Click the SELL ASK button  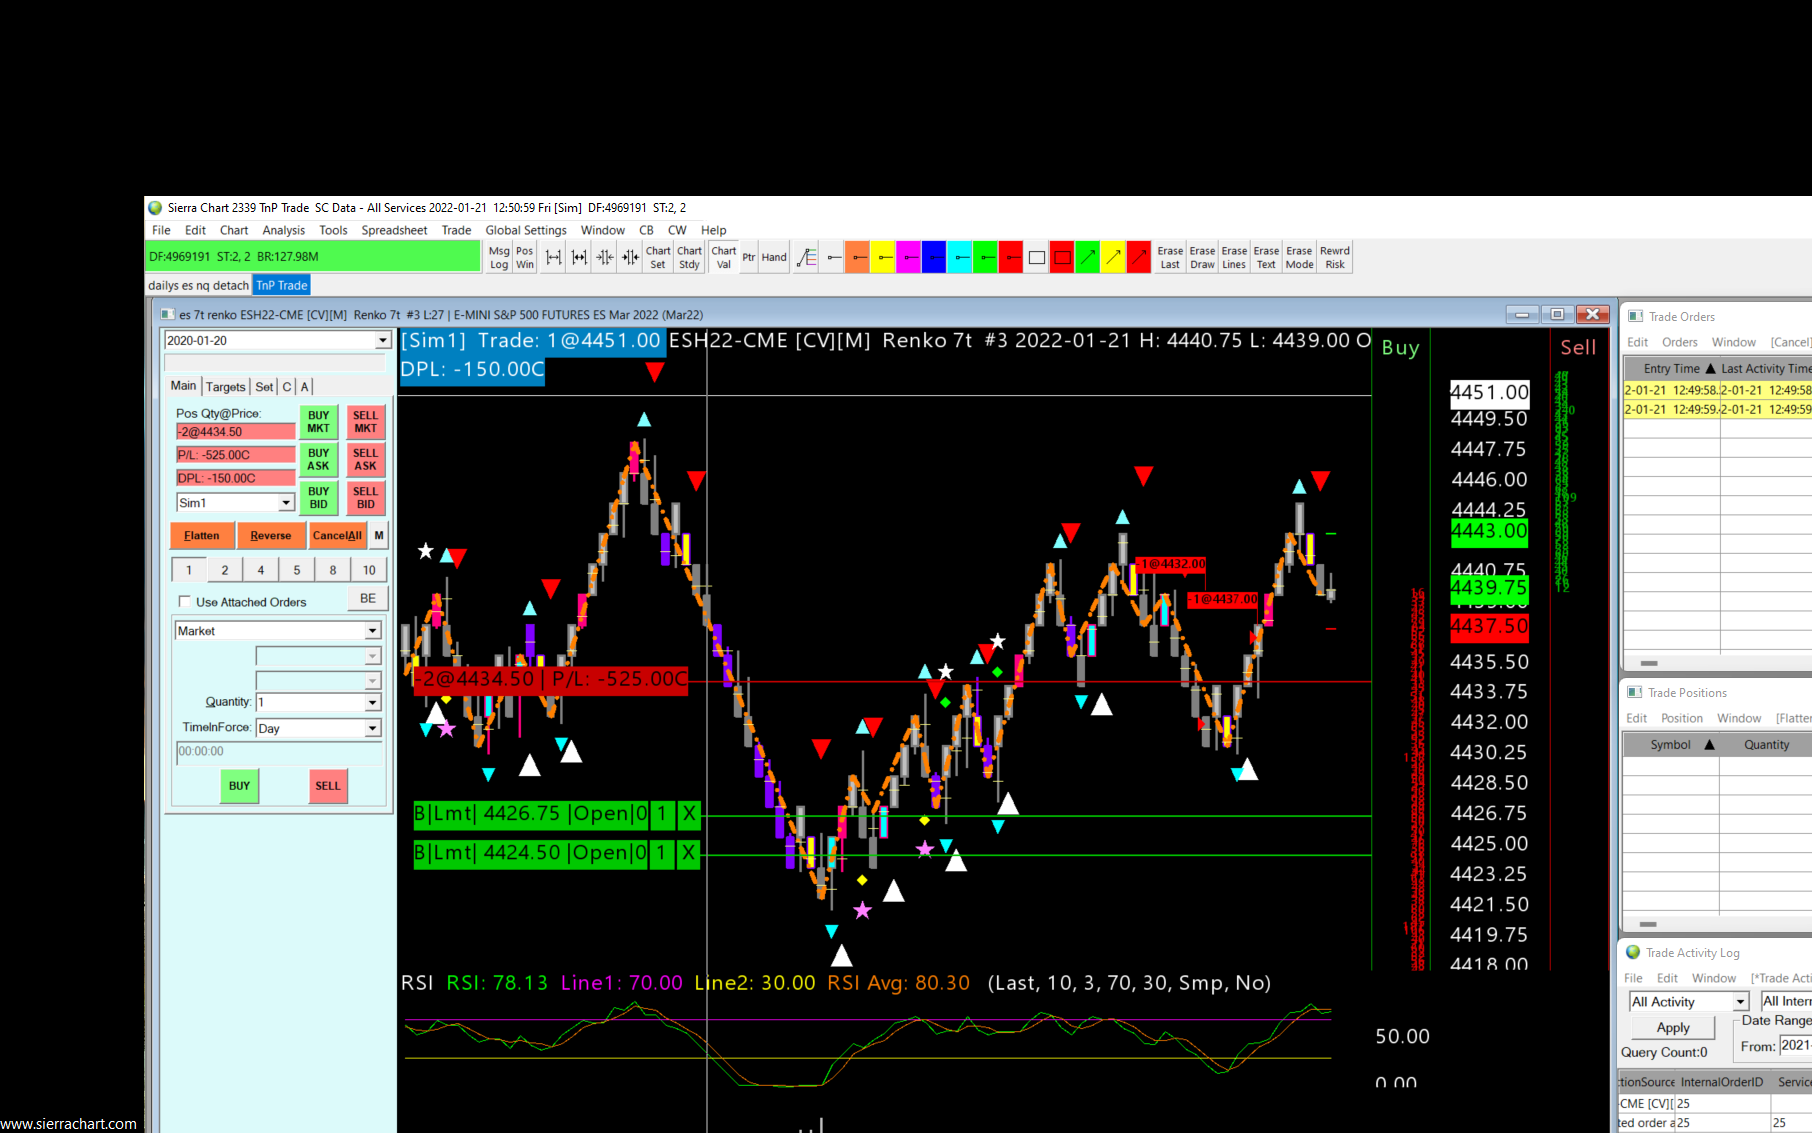tap(365, 460)
